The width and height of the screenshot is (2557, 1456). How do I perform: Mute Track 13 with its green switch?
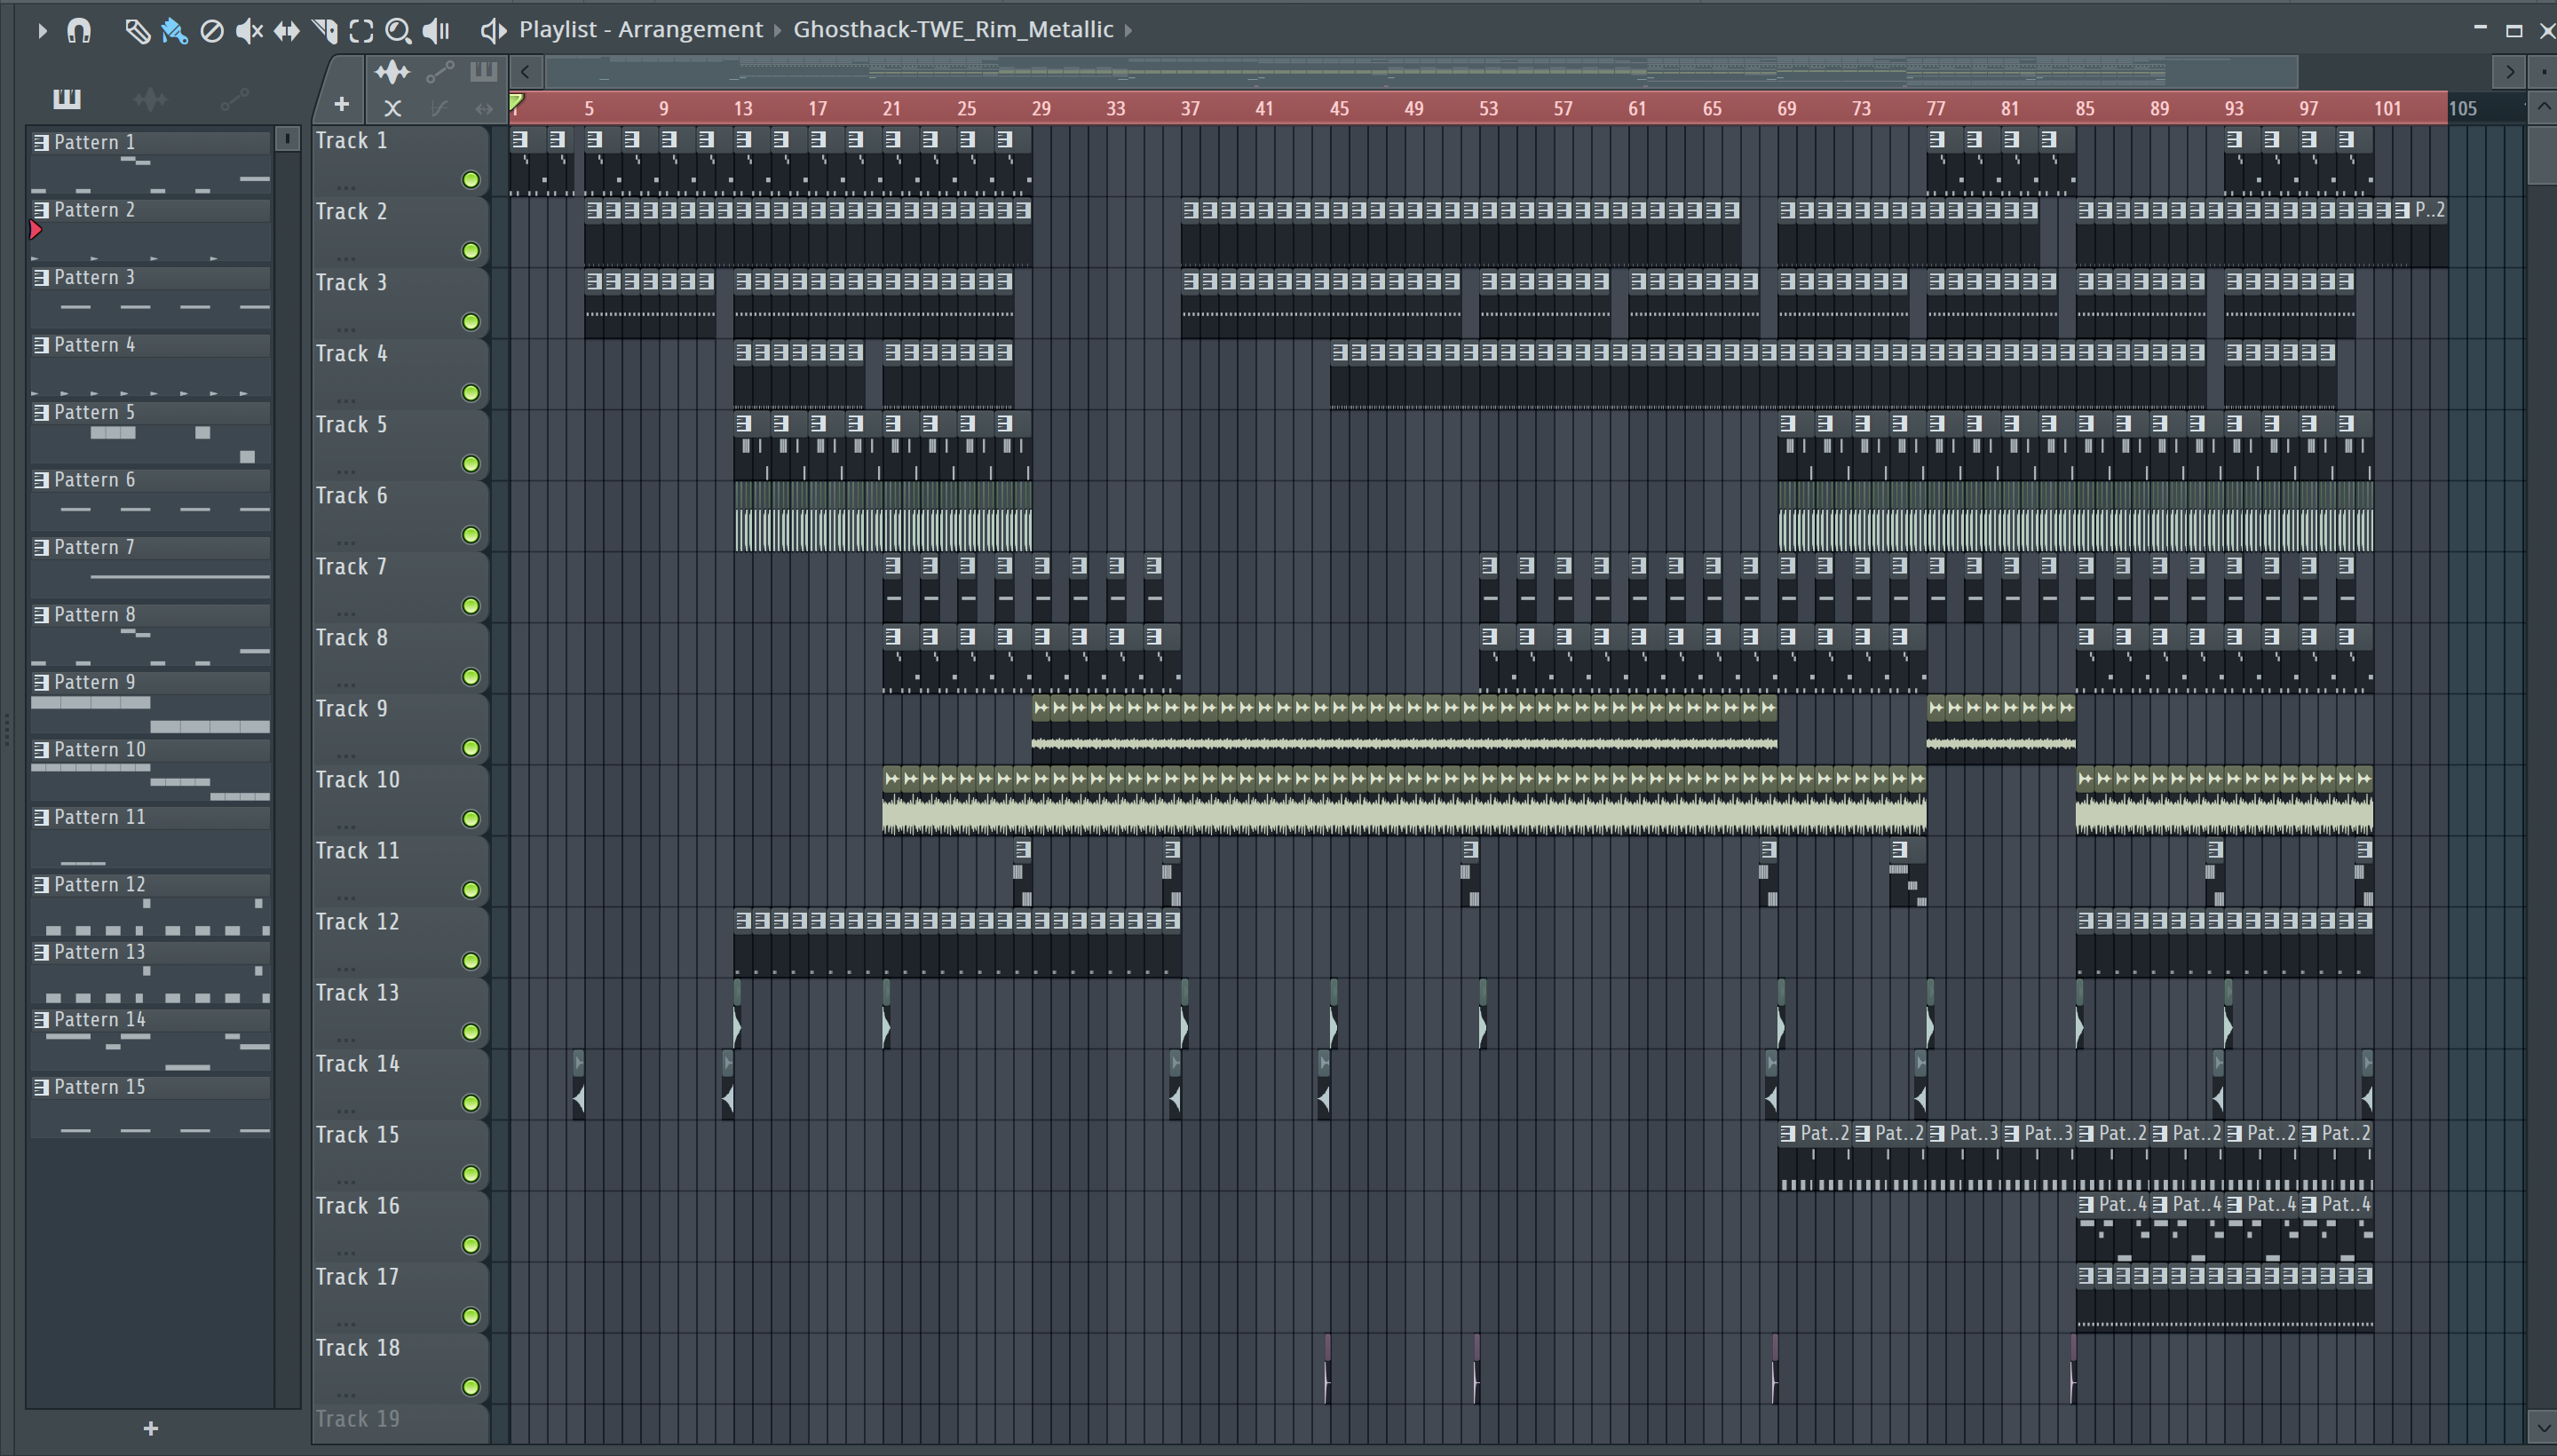470,1032
